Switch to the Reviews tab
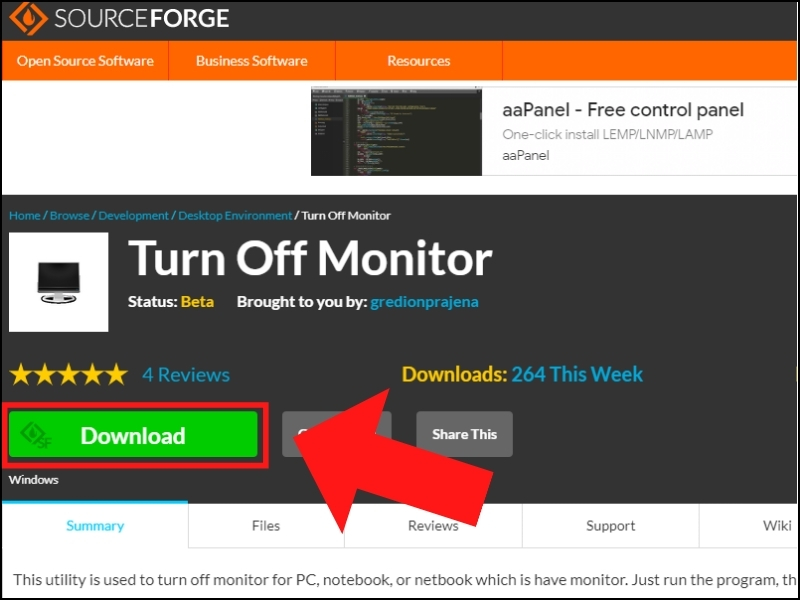 click(x=433, y=526)
